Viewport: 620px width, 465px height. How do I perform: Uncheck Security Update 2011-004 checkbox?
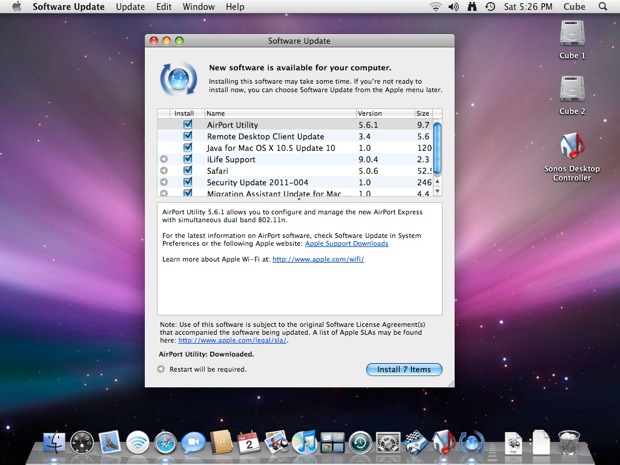[x=188, y=182]
